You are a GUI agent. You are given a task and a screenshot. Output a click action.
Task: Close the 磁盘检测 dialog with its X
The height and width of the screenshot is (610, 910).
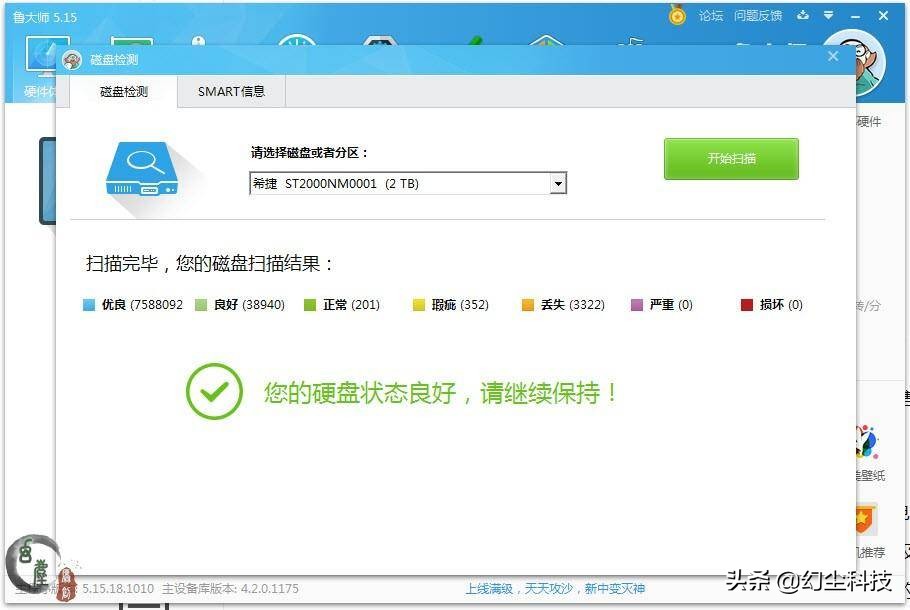833,57
